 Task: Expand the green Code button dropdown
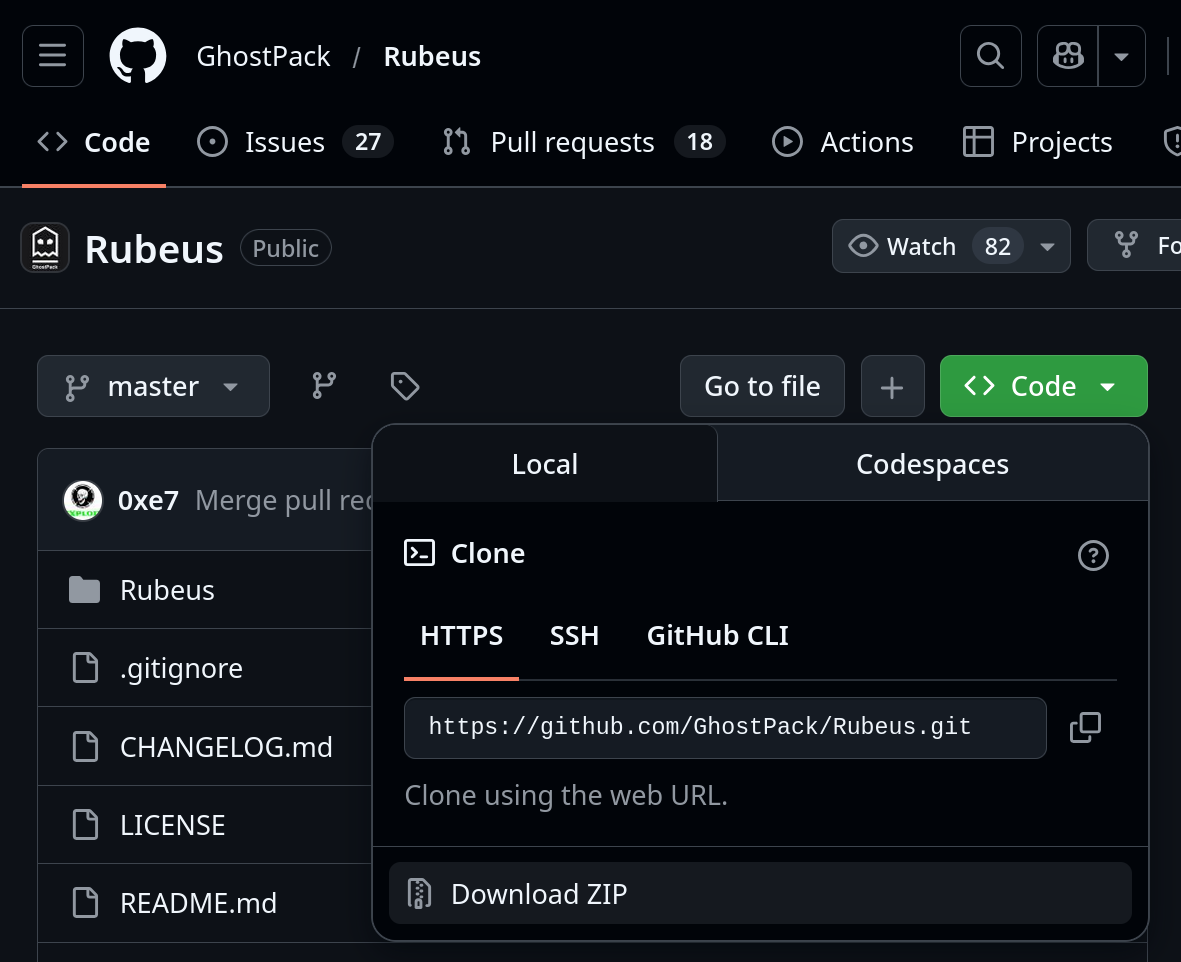tap(1107, 386)
